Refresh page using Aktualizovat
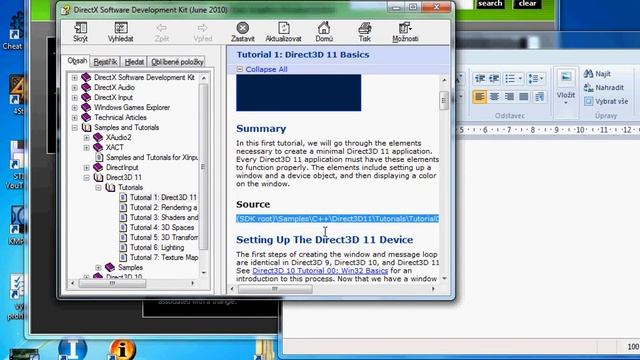 (283, 32)
